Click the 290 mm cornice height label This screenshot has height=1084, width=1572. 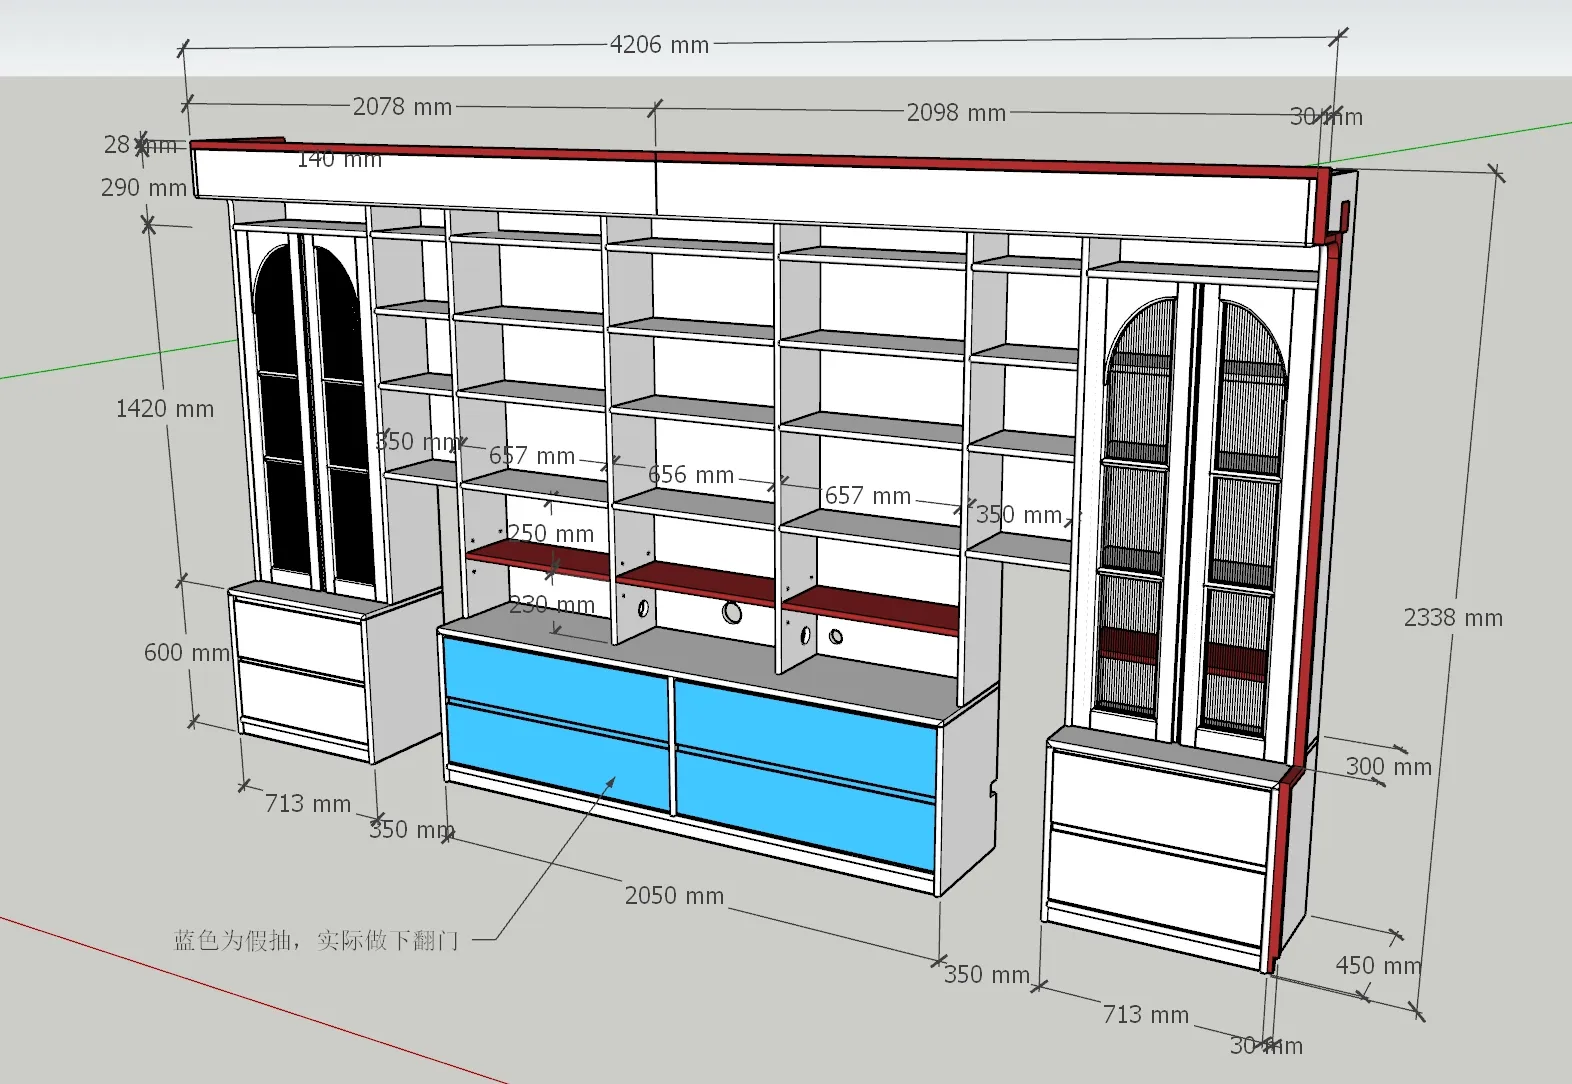(x=143, y=188)
